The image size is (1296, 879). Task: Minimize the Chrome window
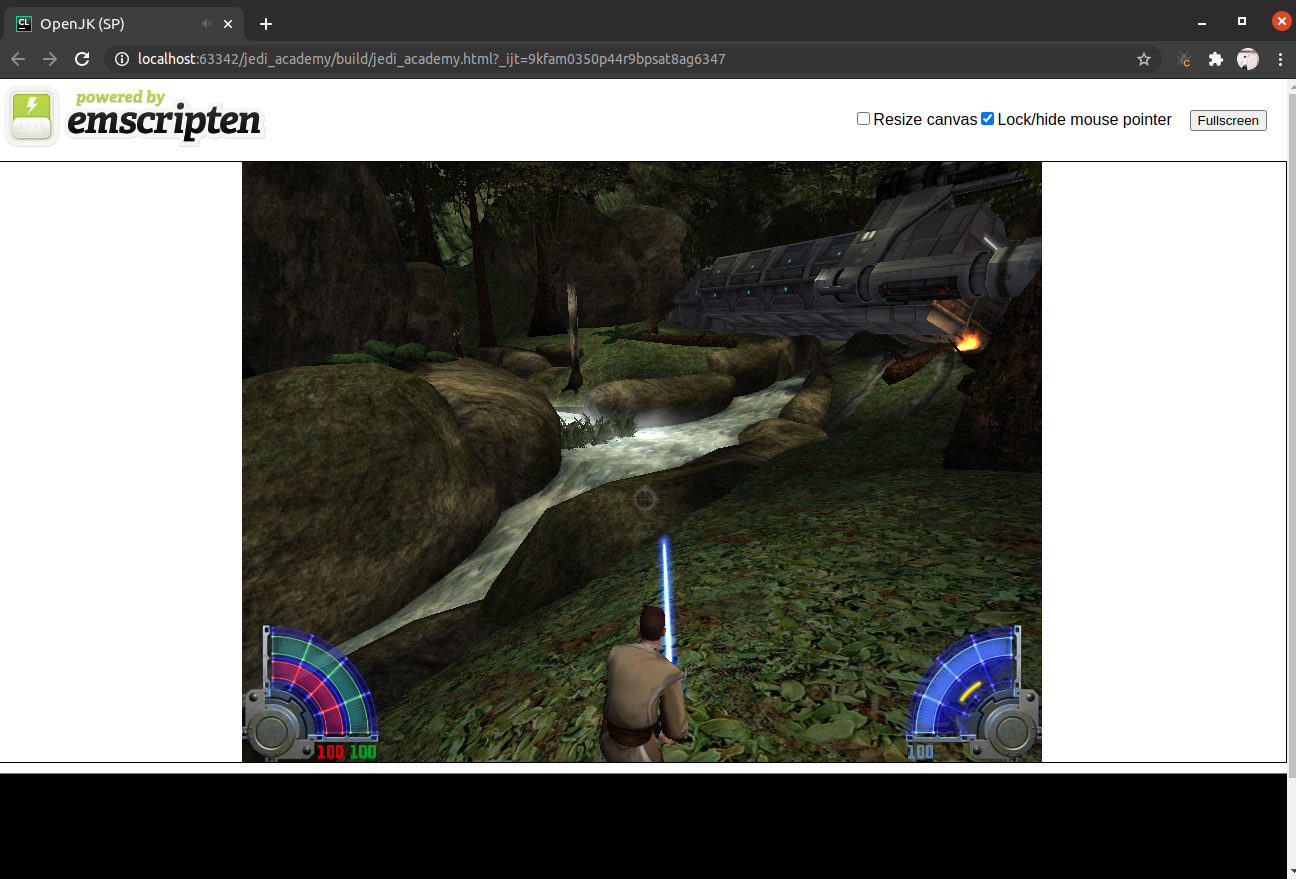1201,22
